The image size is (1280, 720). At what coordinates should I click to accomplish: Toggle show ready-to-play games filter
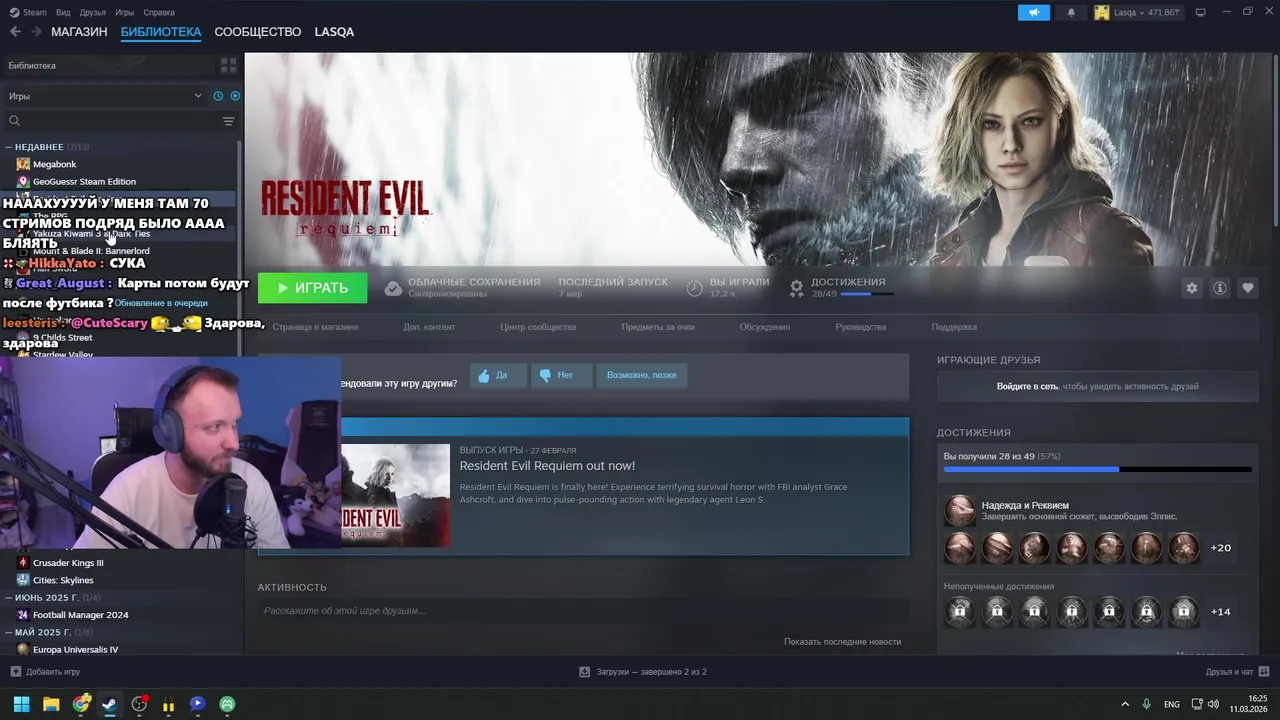tap(235, 96)
